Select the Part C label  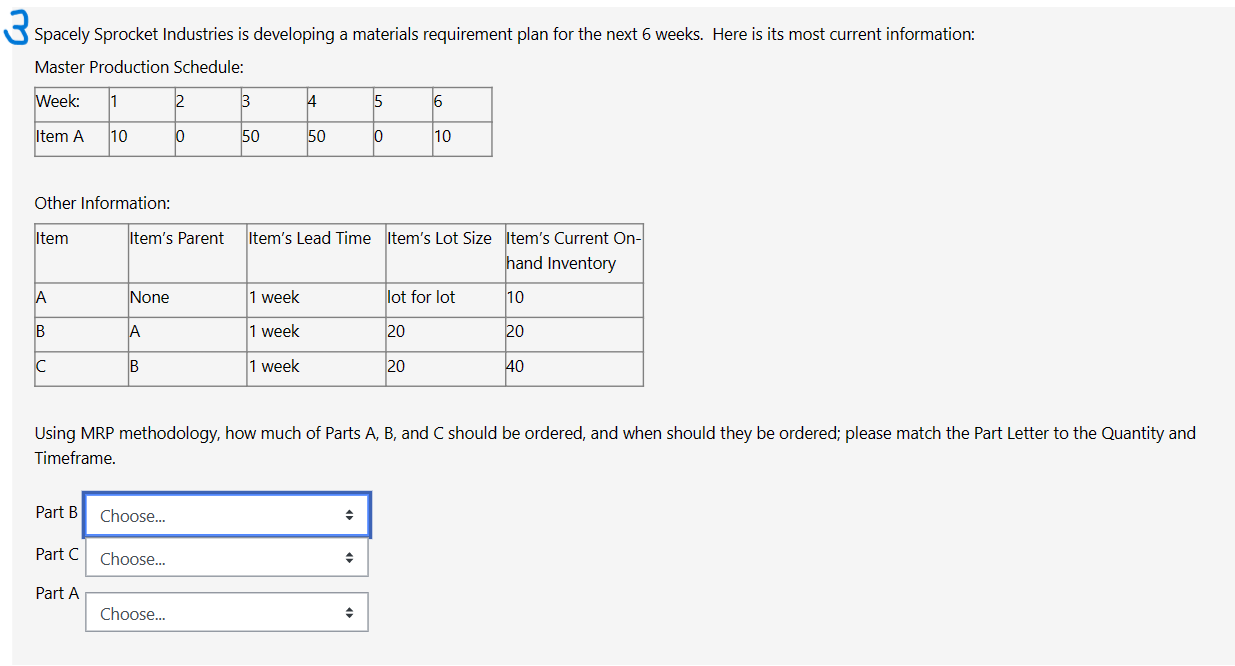pos(55,554)
